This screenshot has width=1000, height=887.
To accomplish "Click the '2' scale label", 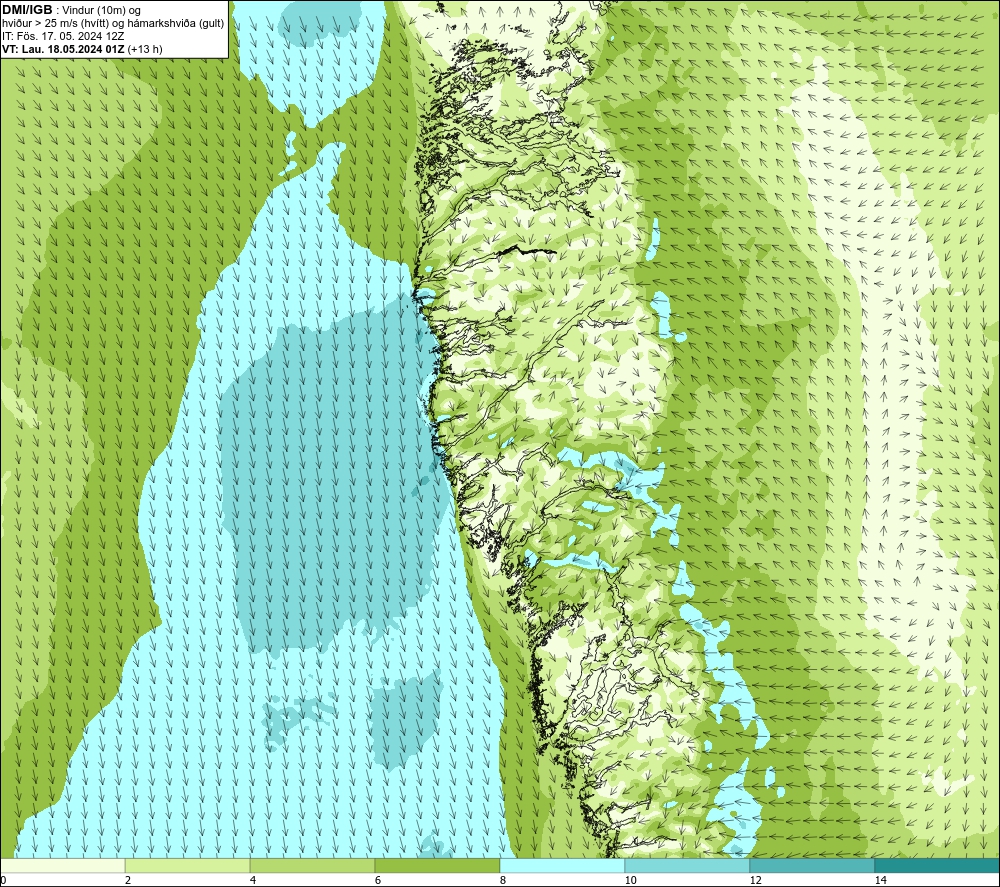I will 128,880.
